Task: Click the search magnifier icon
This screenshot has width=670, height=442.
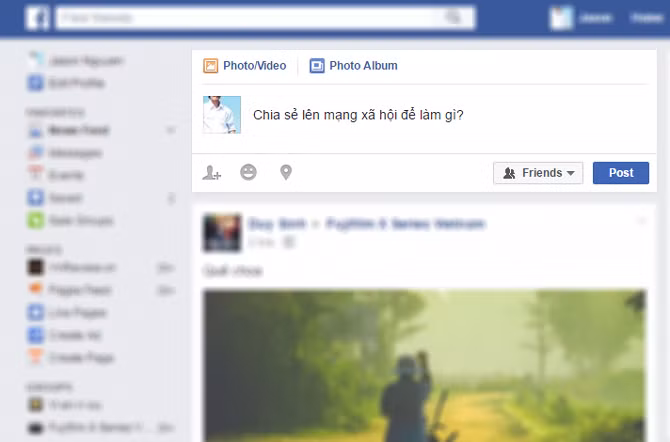Action: pyautogui.click(x=455, y=17)
